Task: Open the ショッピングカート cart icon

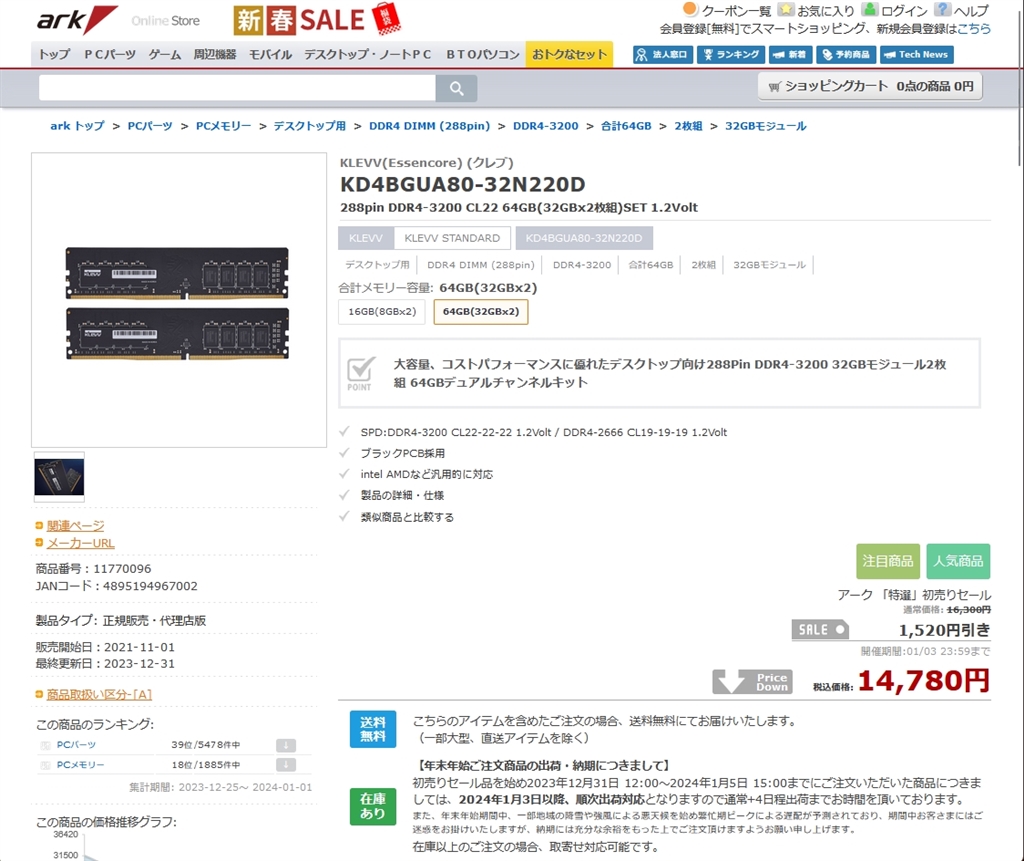Action: (776, 86)
